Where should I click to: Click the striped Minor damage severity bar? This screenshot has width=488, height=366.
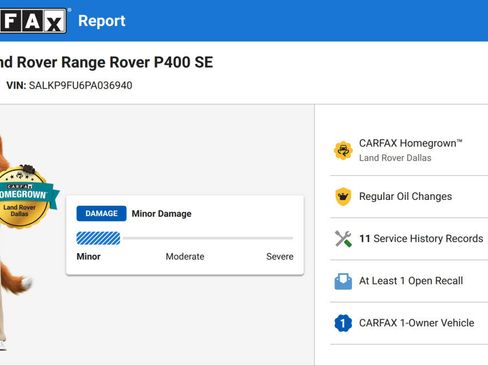pyautogui.click(x=98, y=238)
